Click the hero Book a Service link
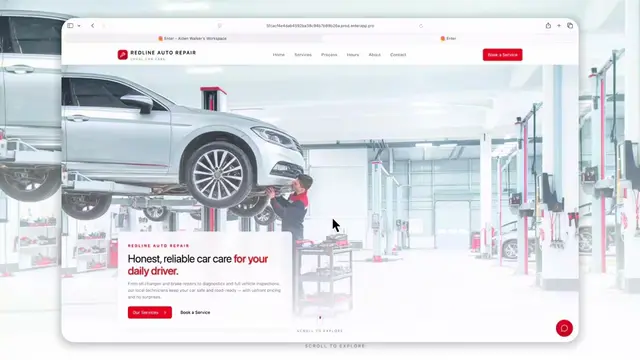 (195, 312)
